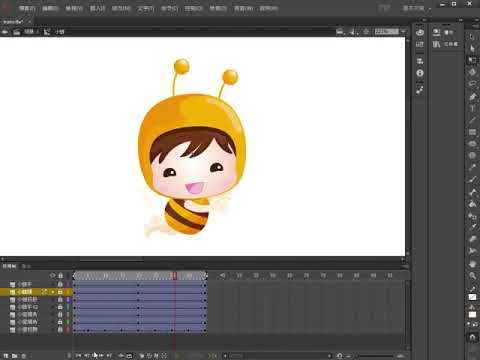Go to last frame button
This screenshot has height=360, width=480.
click(109, 356)
